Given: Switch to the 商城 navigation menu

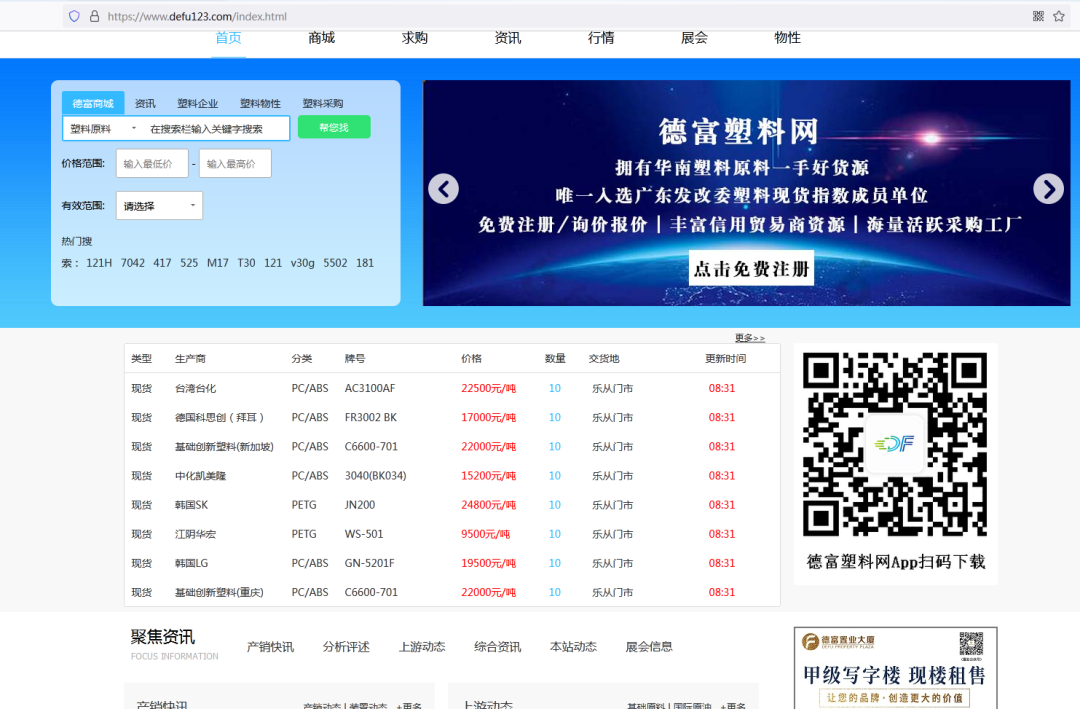Looking at the screenshot, I should (321, 37).
